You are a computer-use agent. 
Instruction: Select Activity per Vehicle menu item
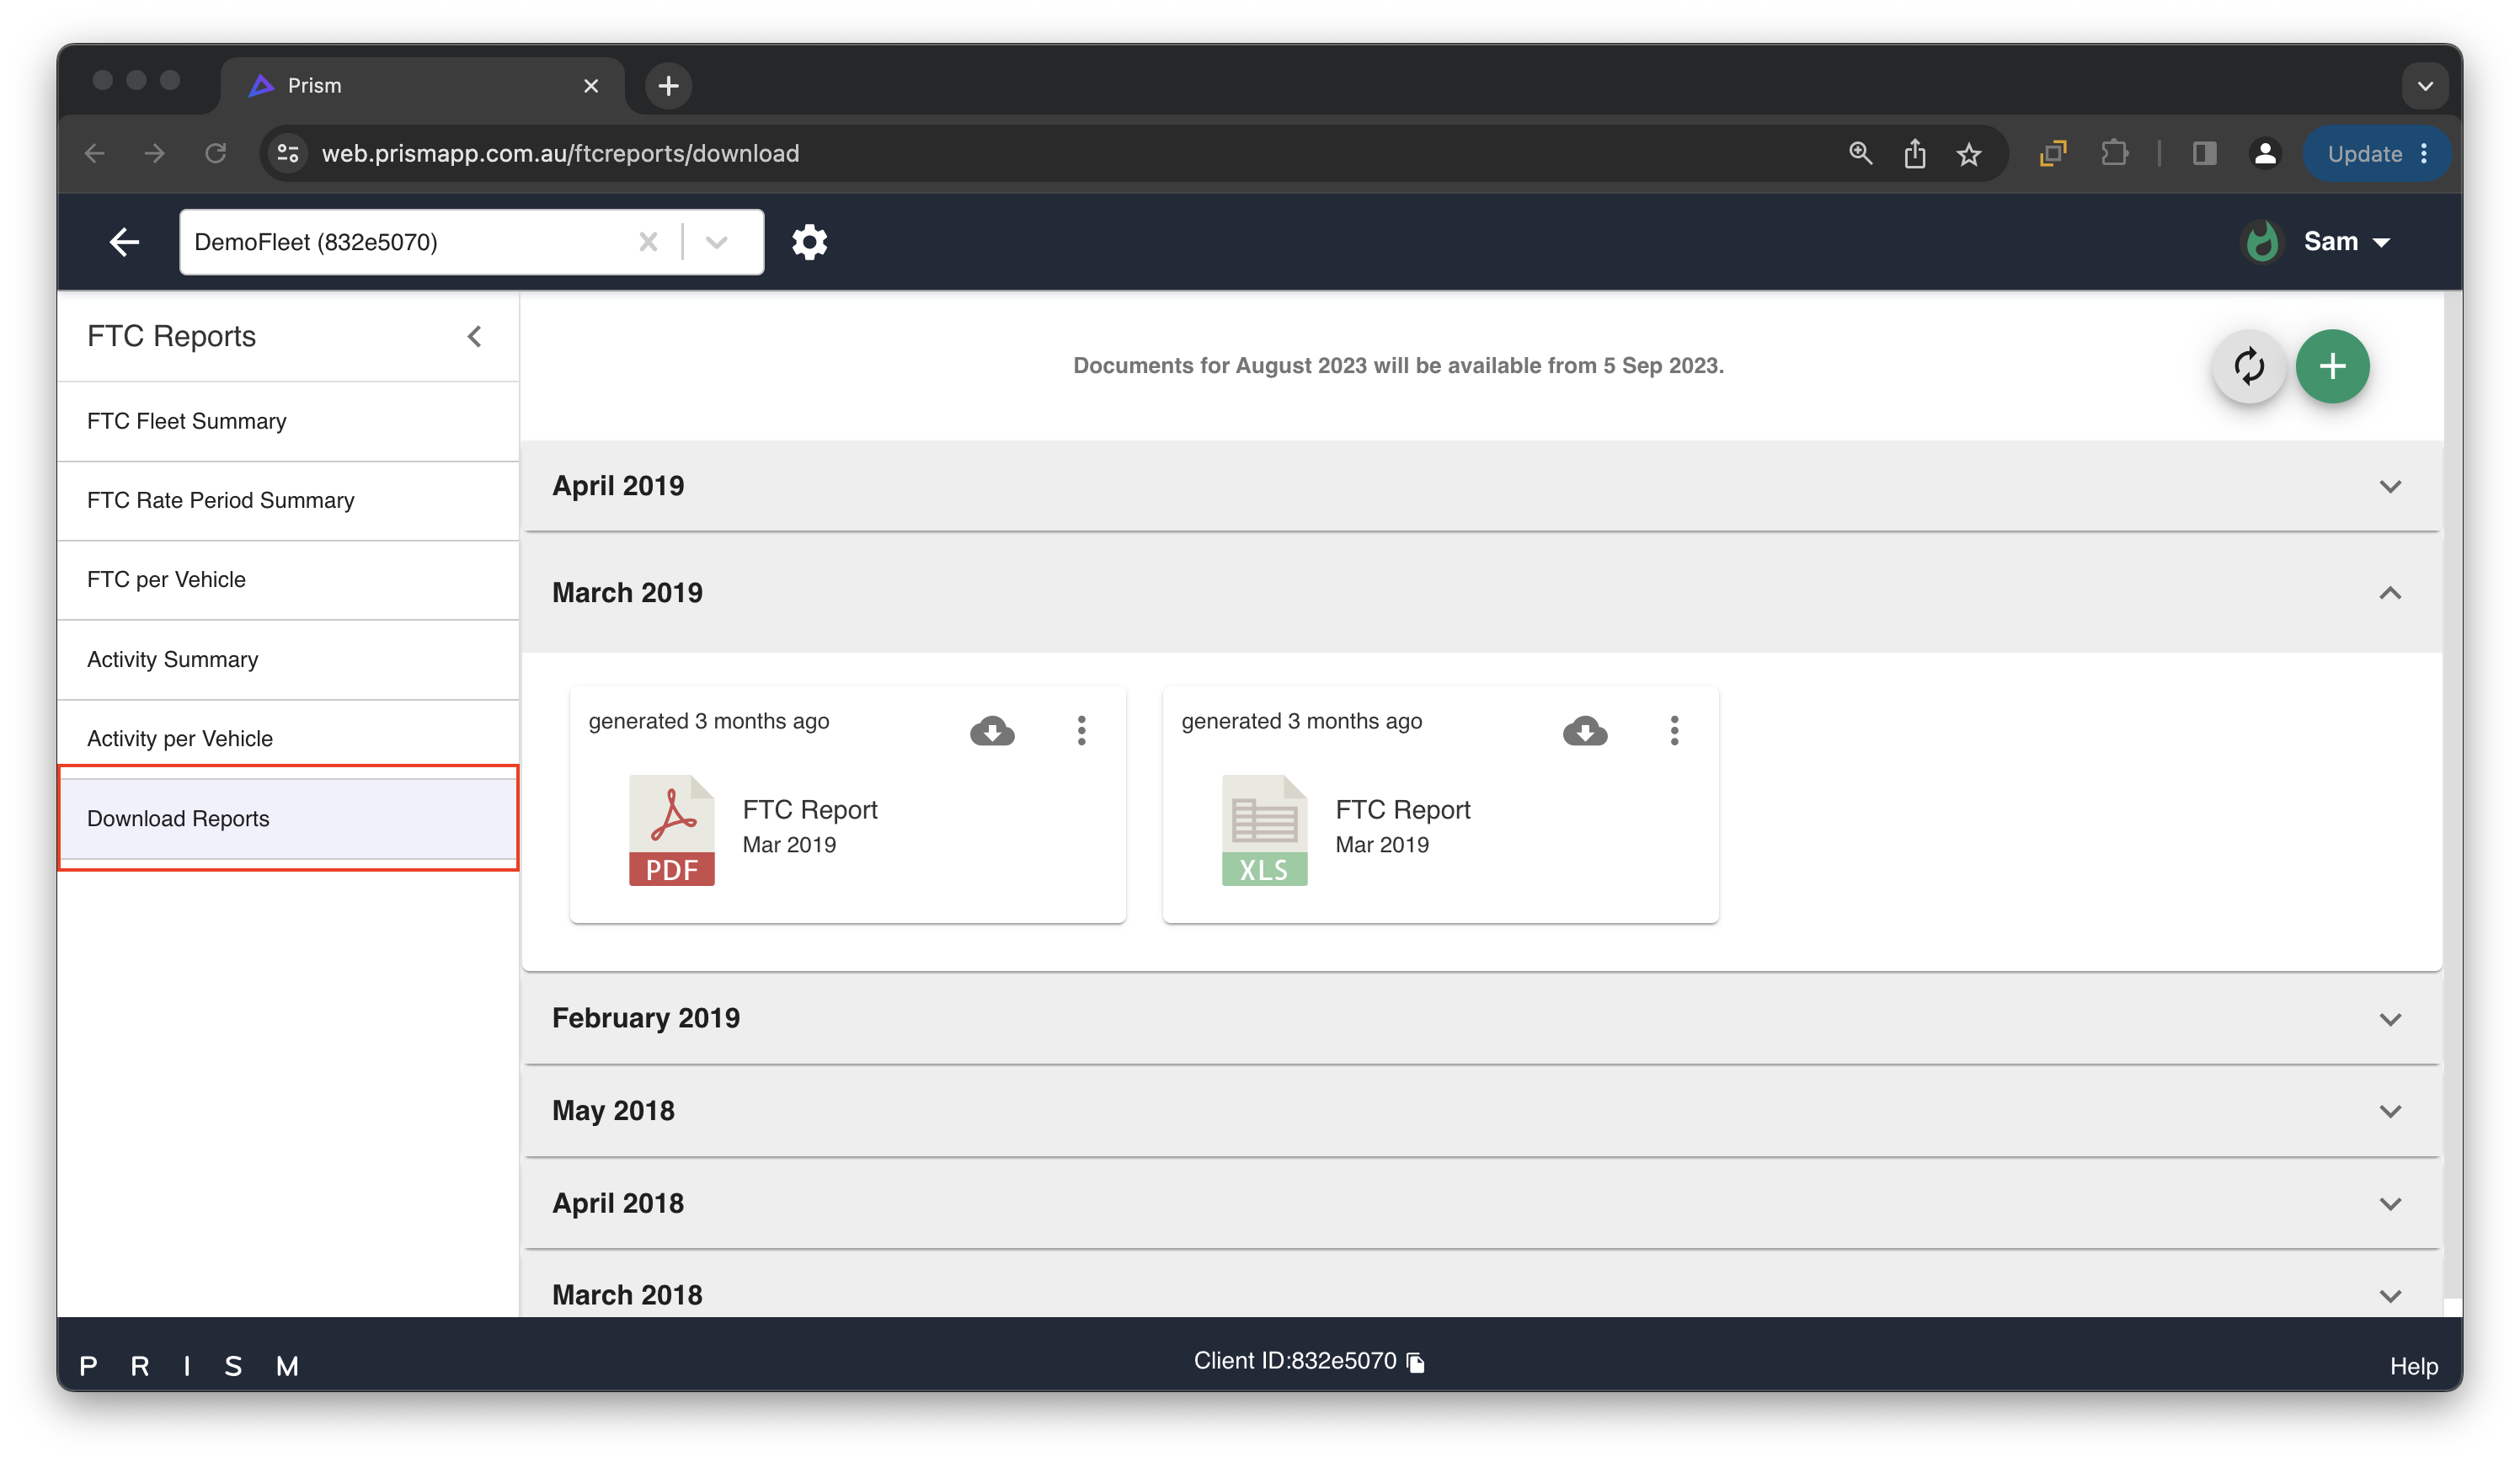[x=180, y=738]
